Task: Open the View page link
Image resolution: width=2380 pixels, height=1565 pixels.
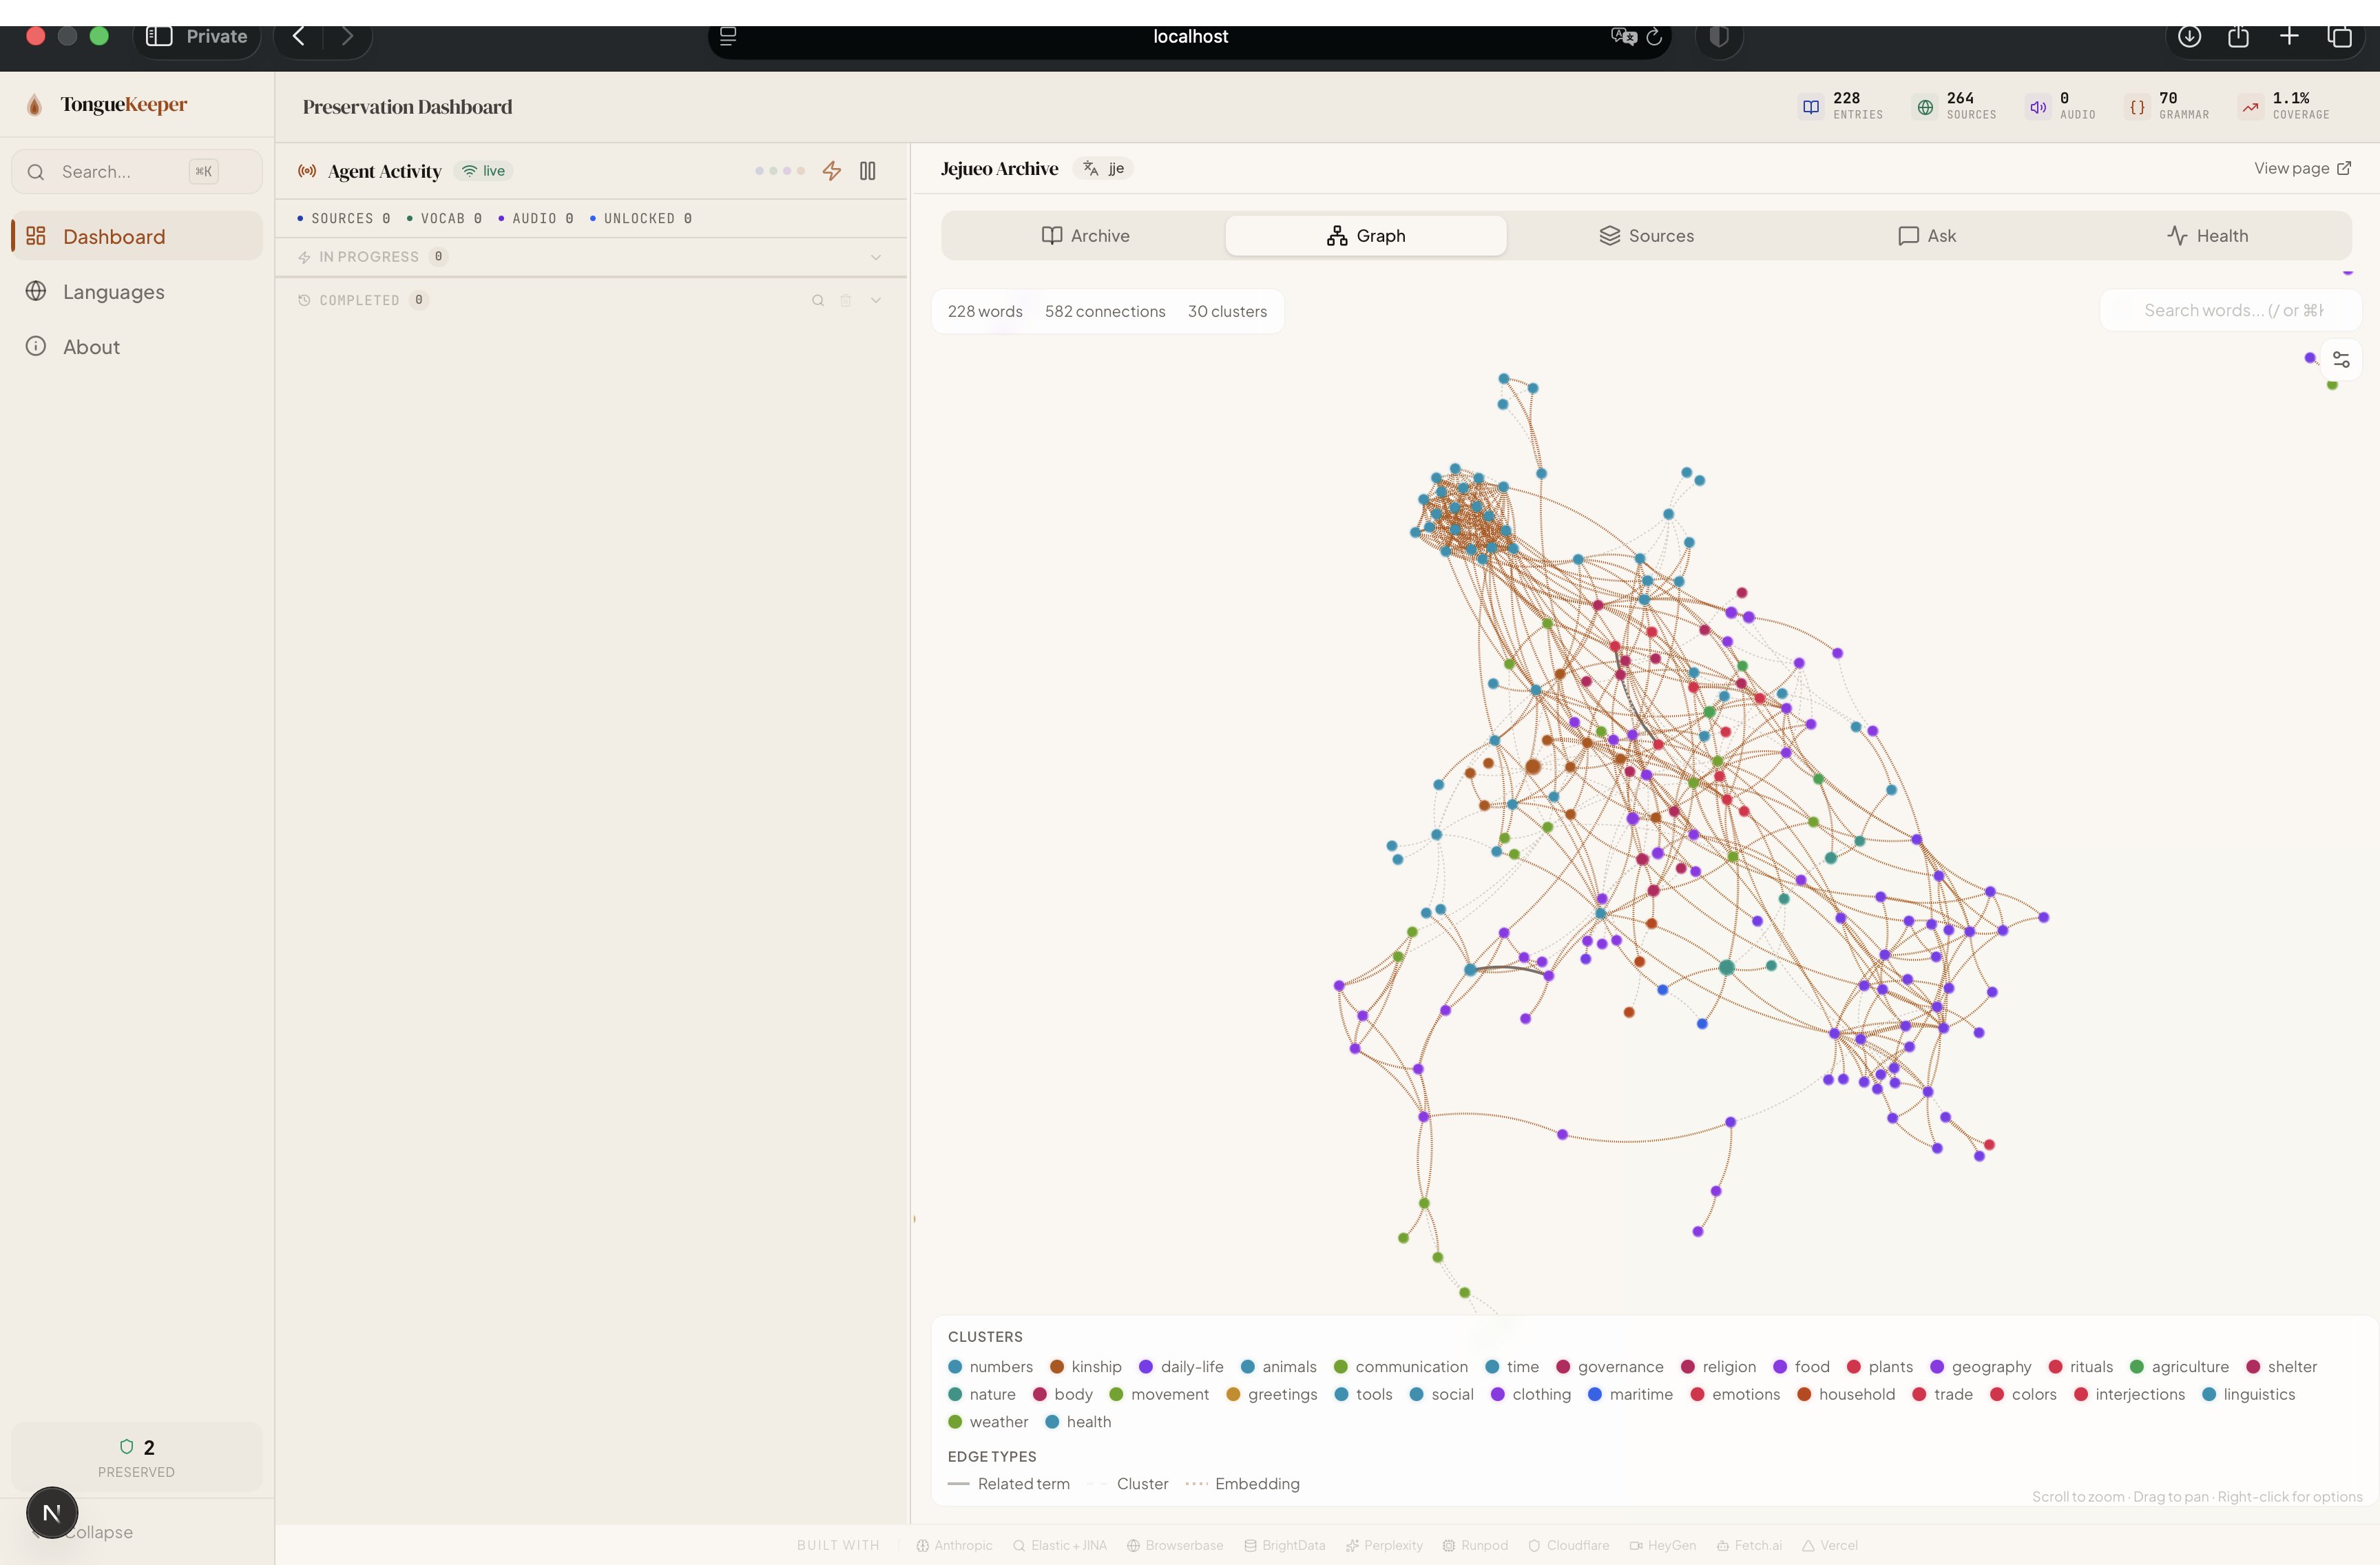Action: click(x=2301, y=168)
